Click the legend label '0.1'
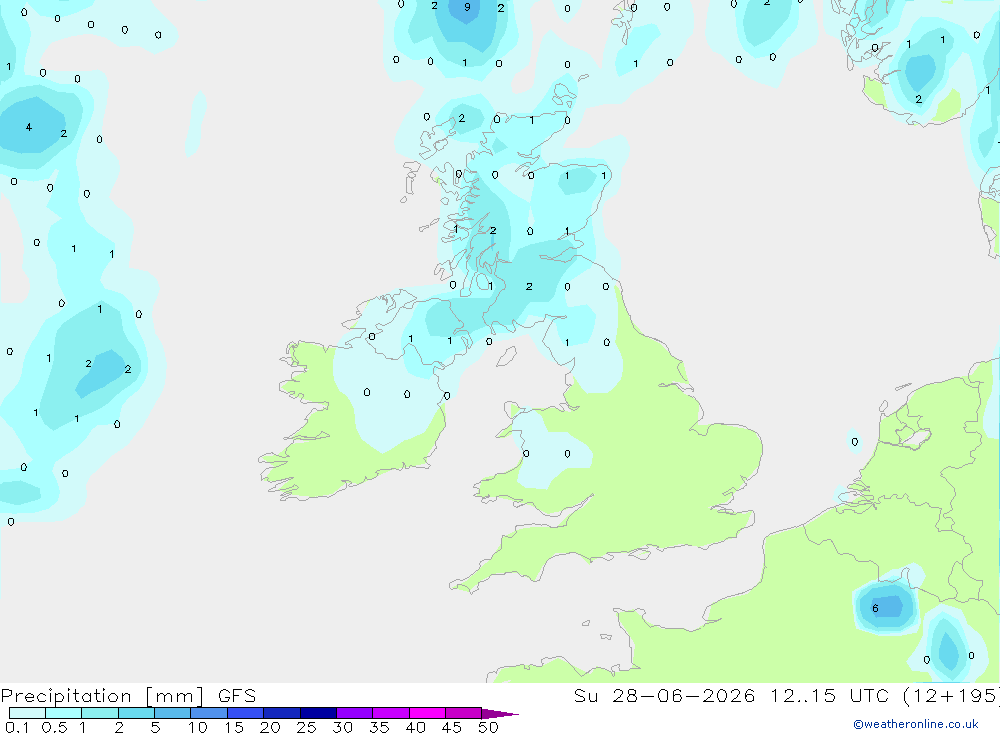 (17, 727)
